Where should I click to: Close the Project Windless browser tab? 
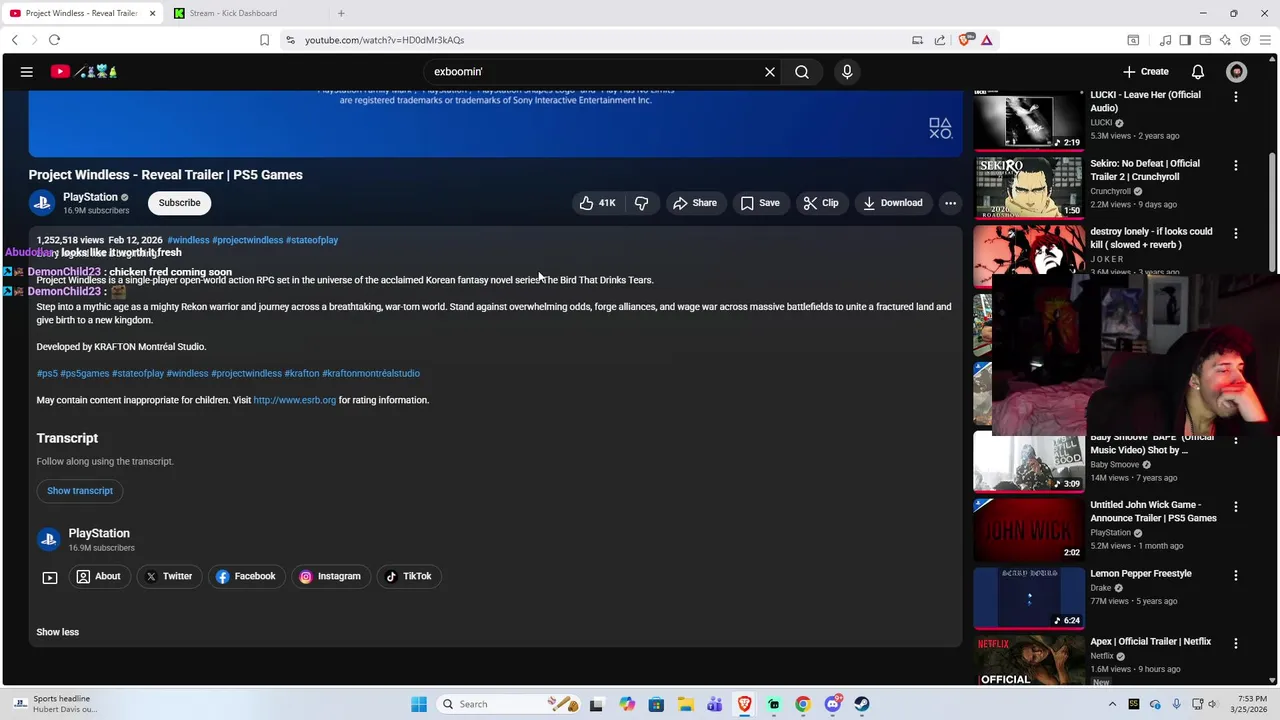pyautogui.click(x=152, y=13)
